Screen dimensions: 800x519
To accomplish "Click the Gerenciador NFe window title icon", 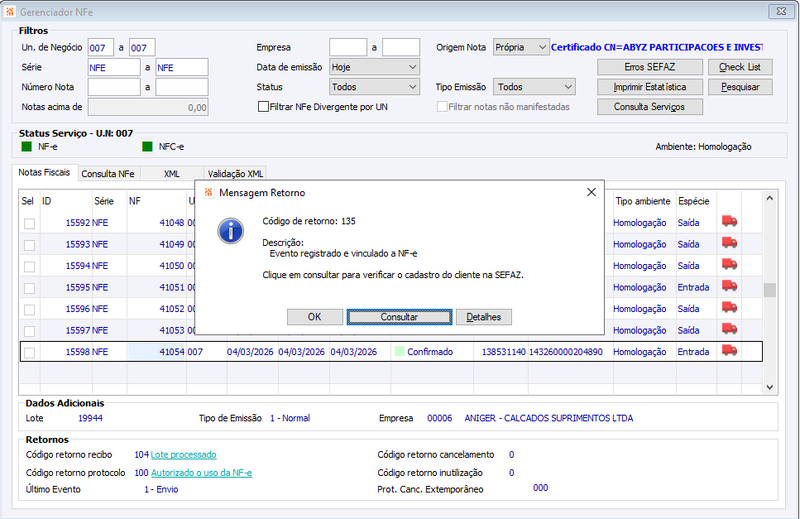I will pyautogui.click(x=10, y=11).
